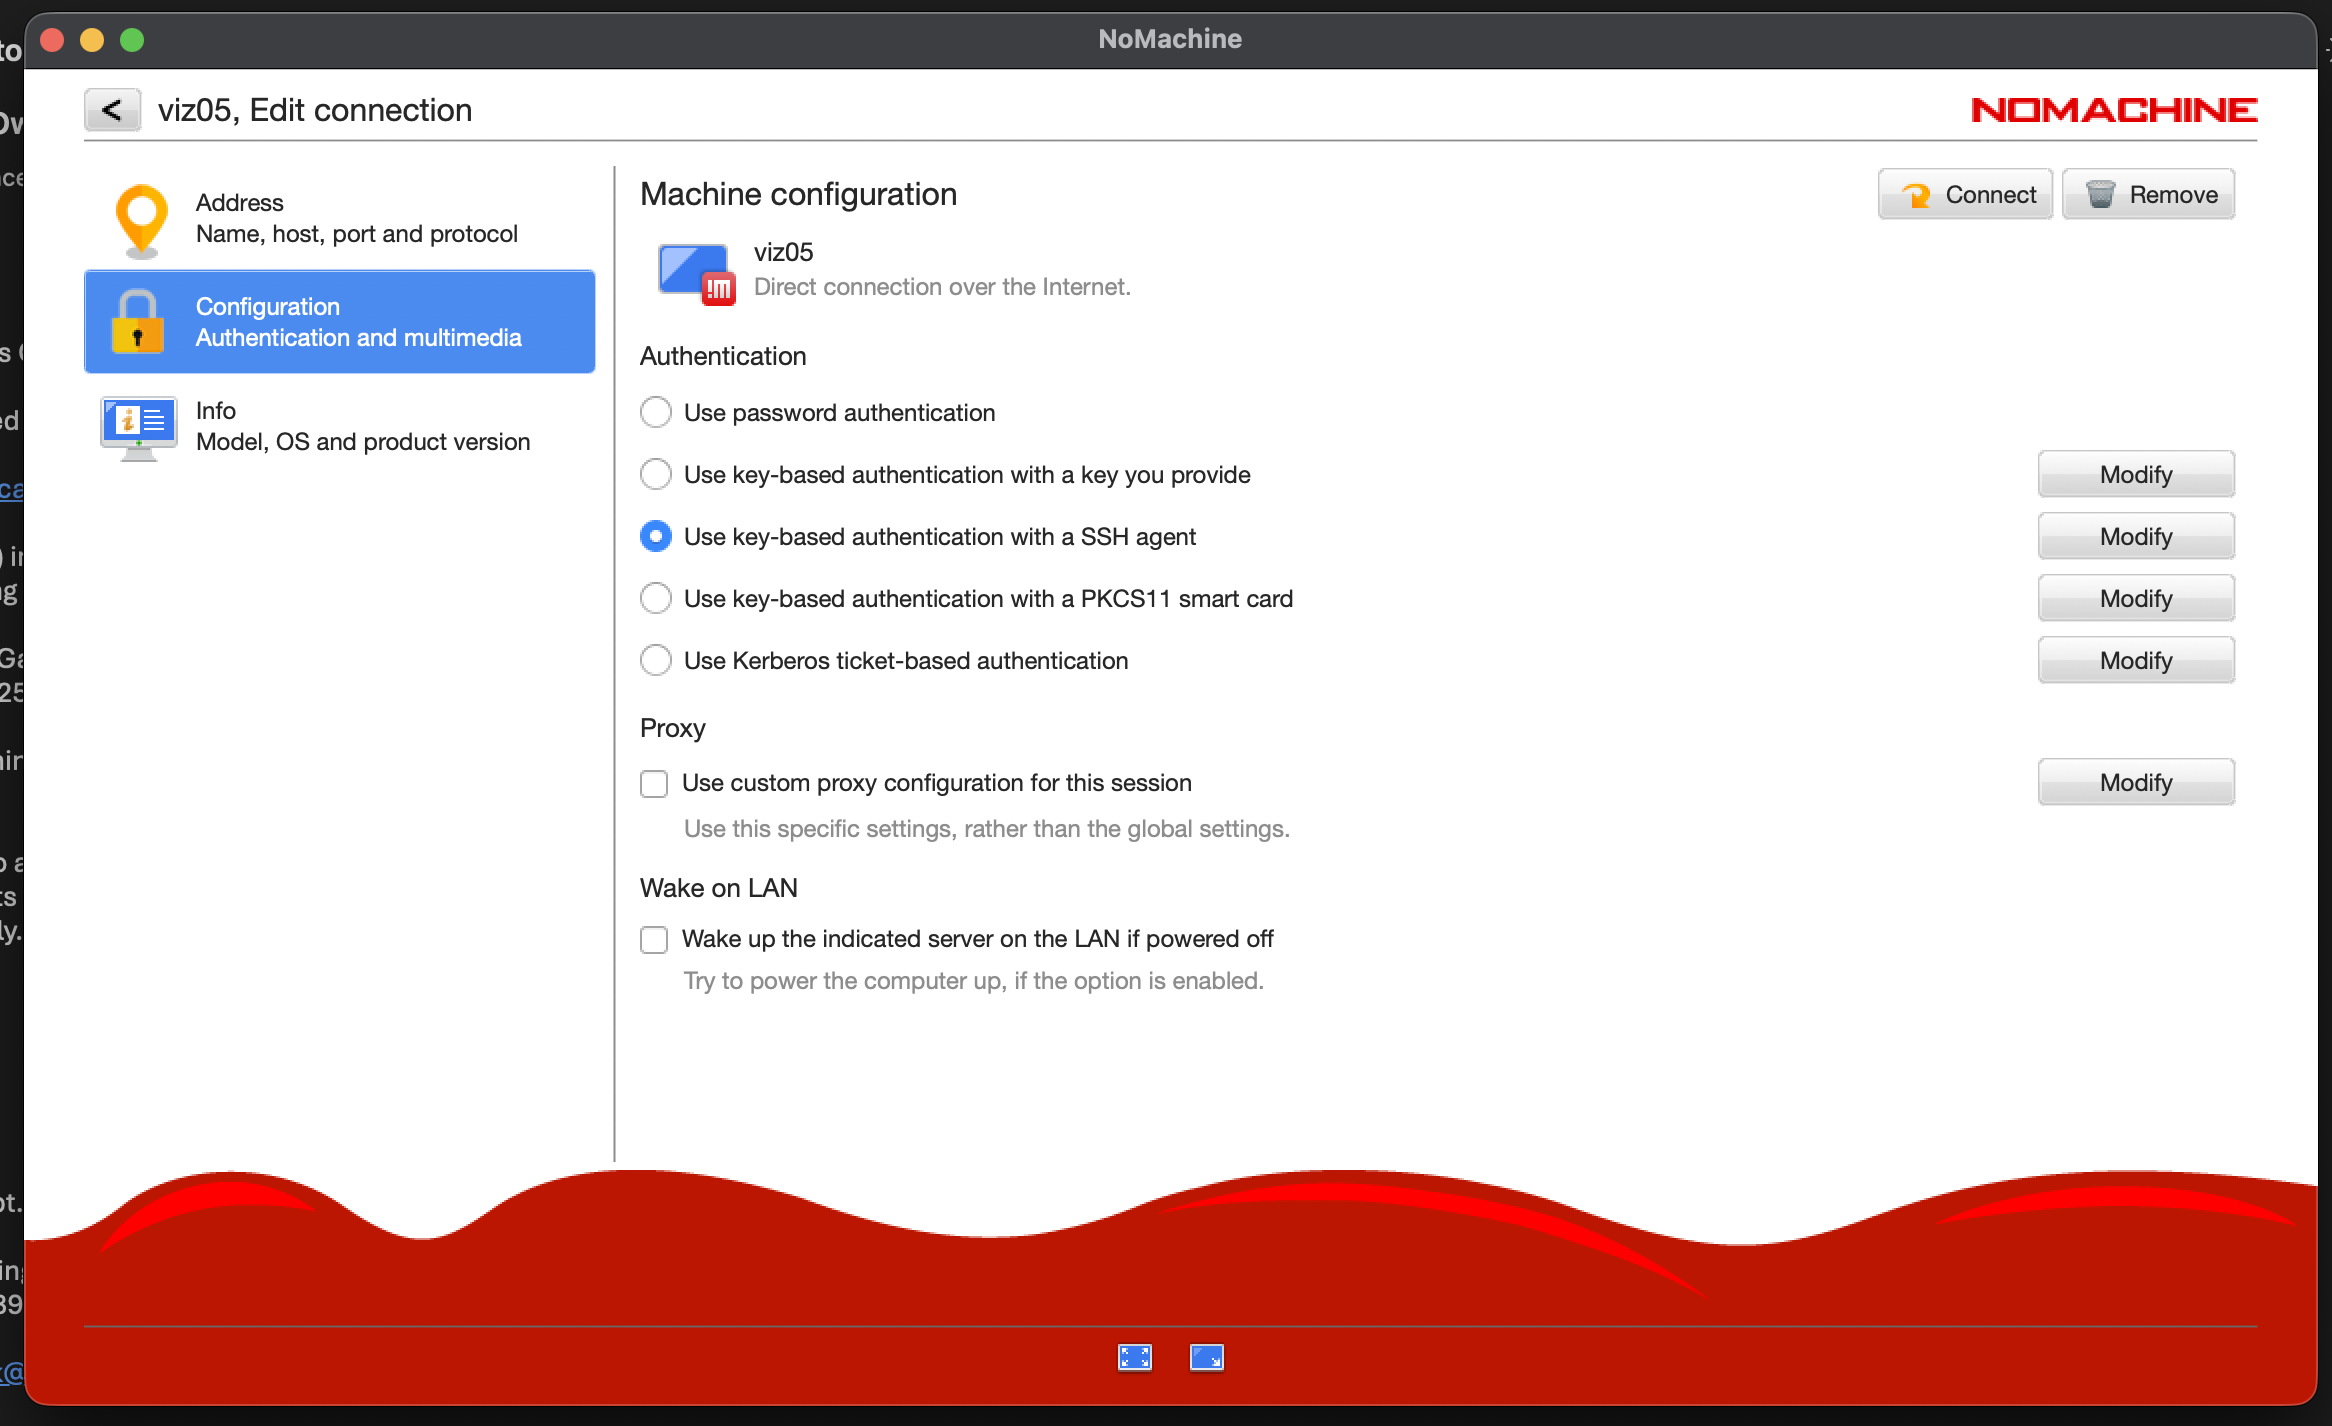This screenshot has height=1426, width=2332.
Task: Enable custom proxy configuration checkbox
Action: point(654,783)
